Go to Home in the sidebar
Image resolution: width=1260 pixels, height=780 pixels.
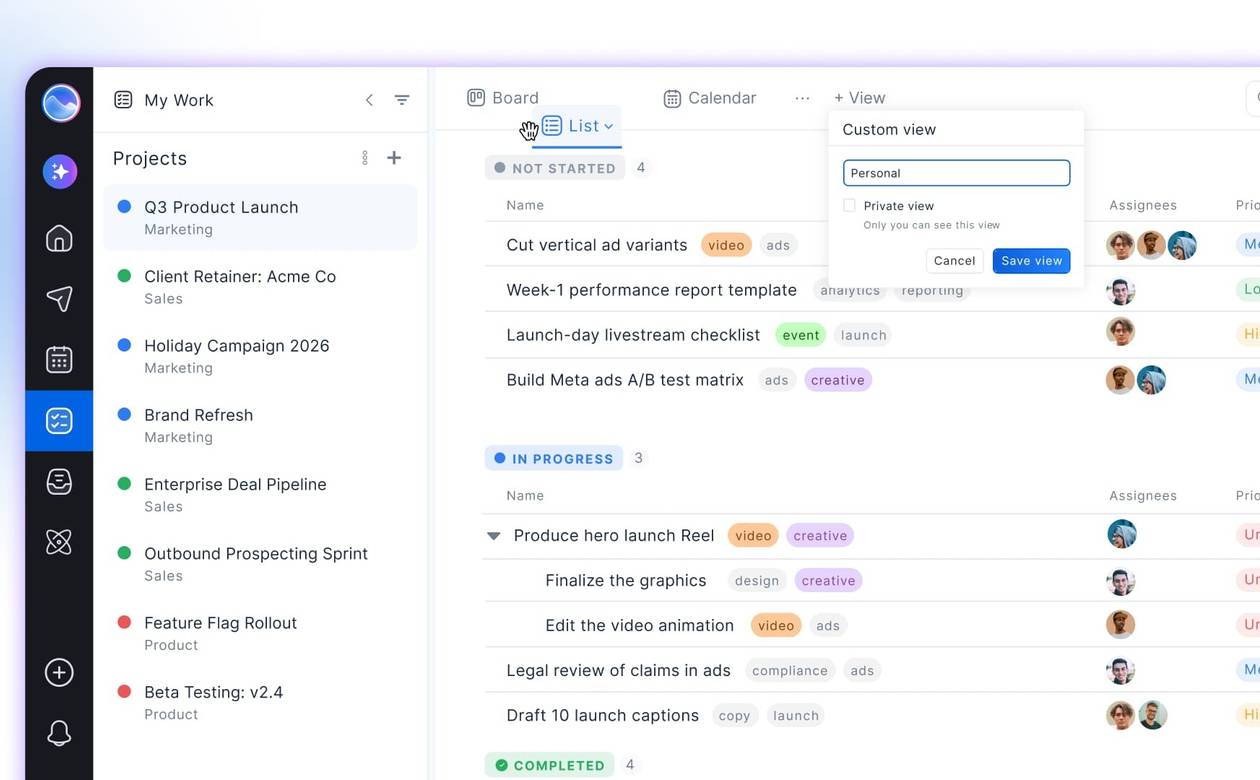point(59,238)
